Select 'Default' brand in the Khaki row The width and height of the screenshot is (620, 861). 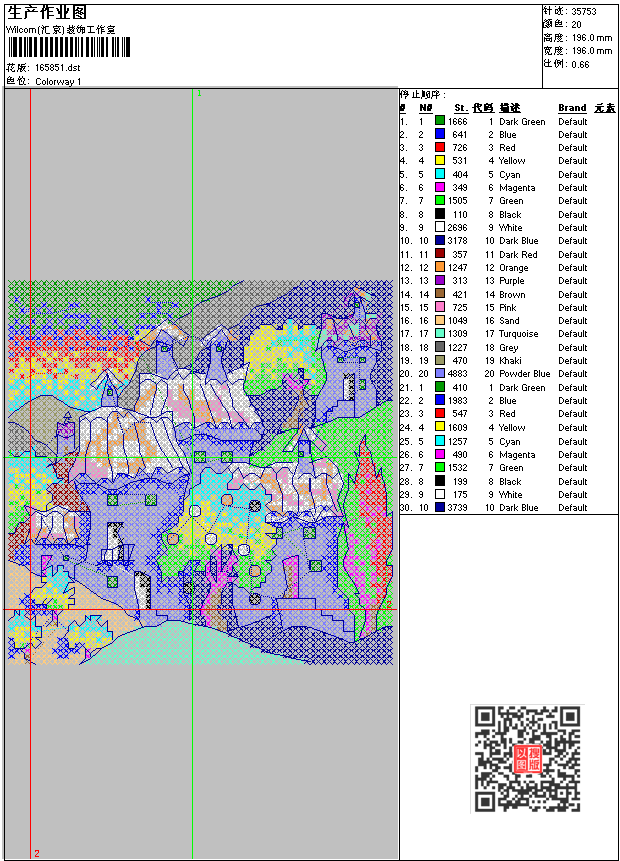pos(573,361)
